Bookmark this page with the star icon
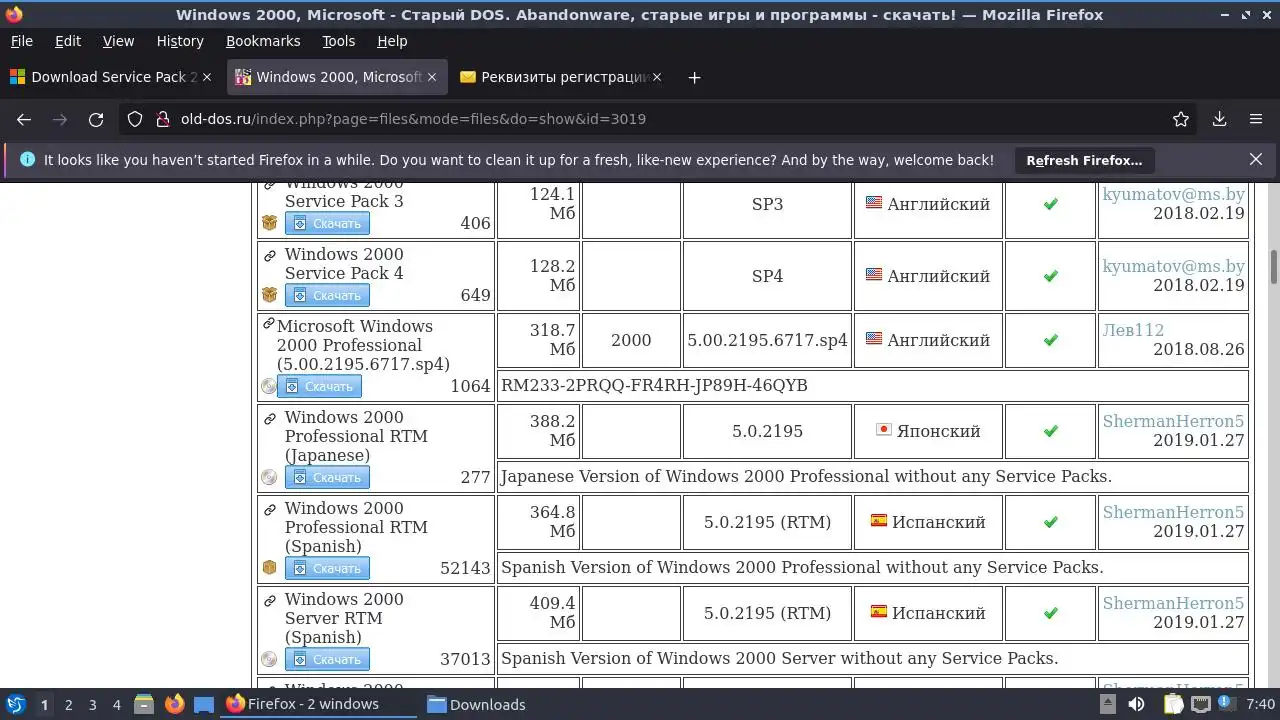 1181,119
